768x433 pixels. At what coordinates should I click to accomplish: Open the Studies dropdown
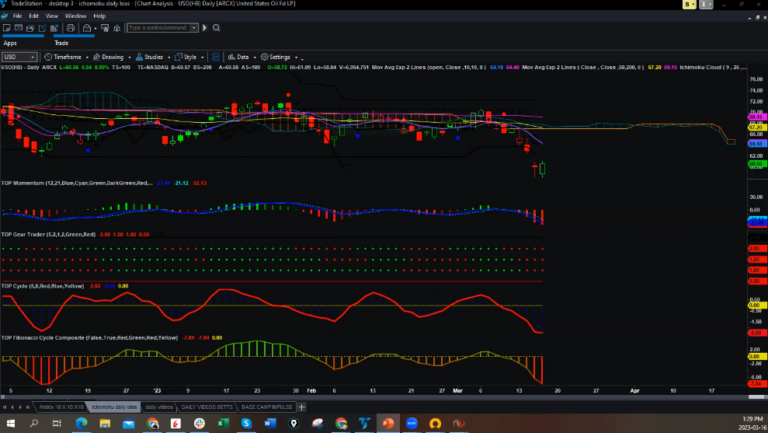151,57
